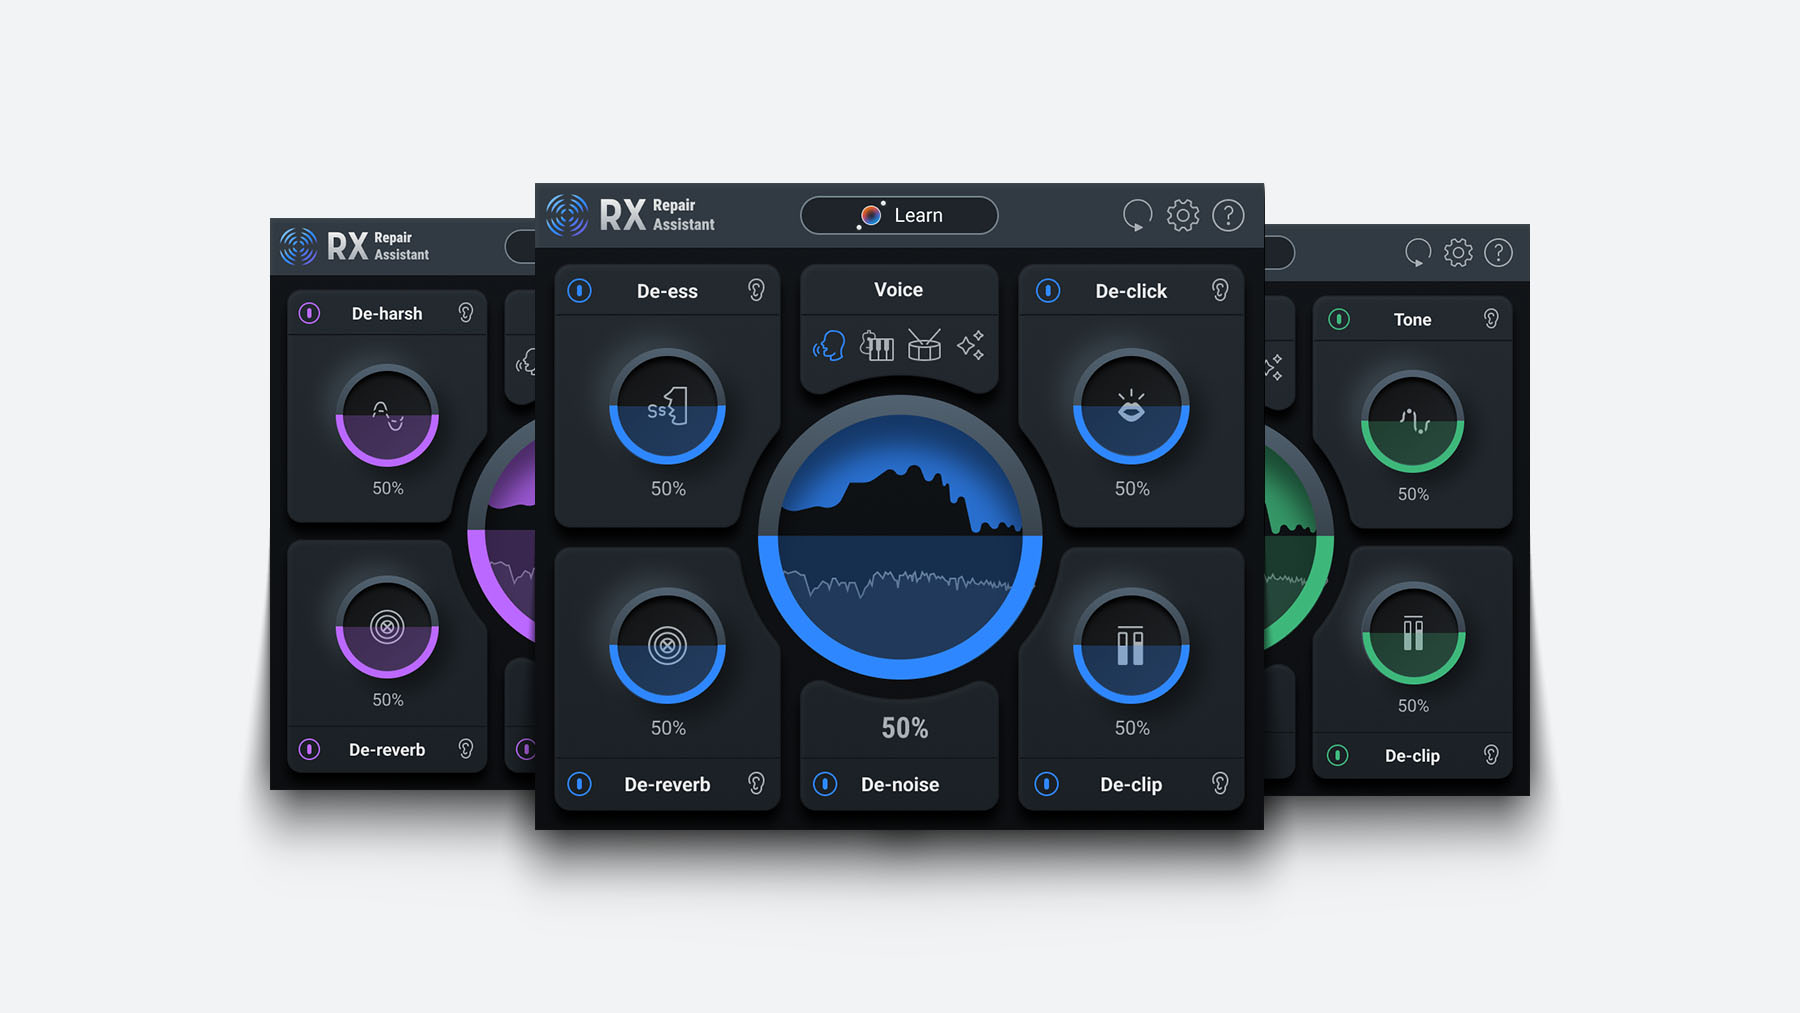Click the target icon on the De-reverb knob
Screen dimensions: 1800x1013
[667, 645]
